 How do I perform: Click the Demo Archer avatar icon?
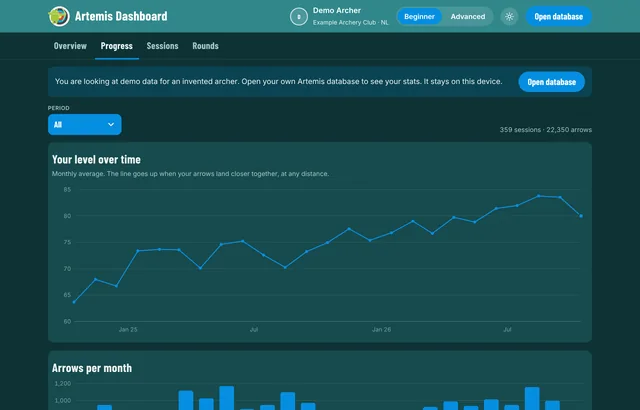point(299,17)
